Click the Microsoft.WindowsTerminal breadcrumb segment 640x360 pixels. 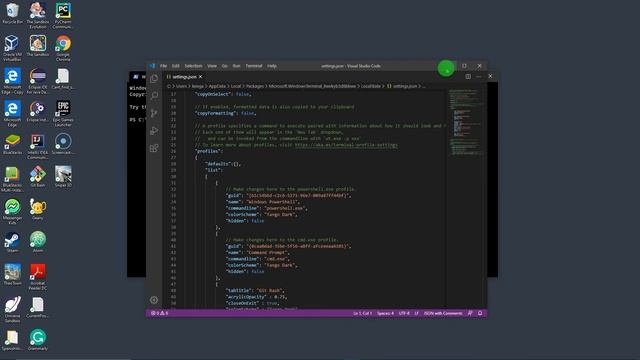click(312, 86)
